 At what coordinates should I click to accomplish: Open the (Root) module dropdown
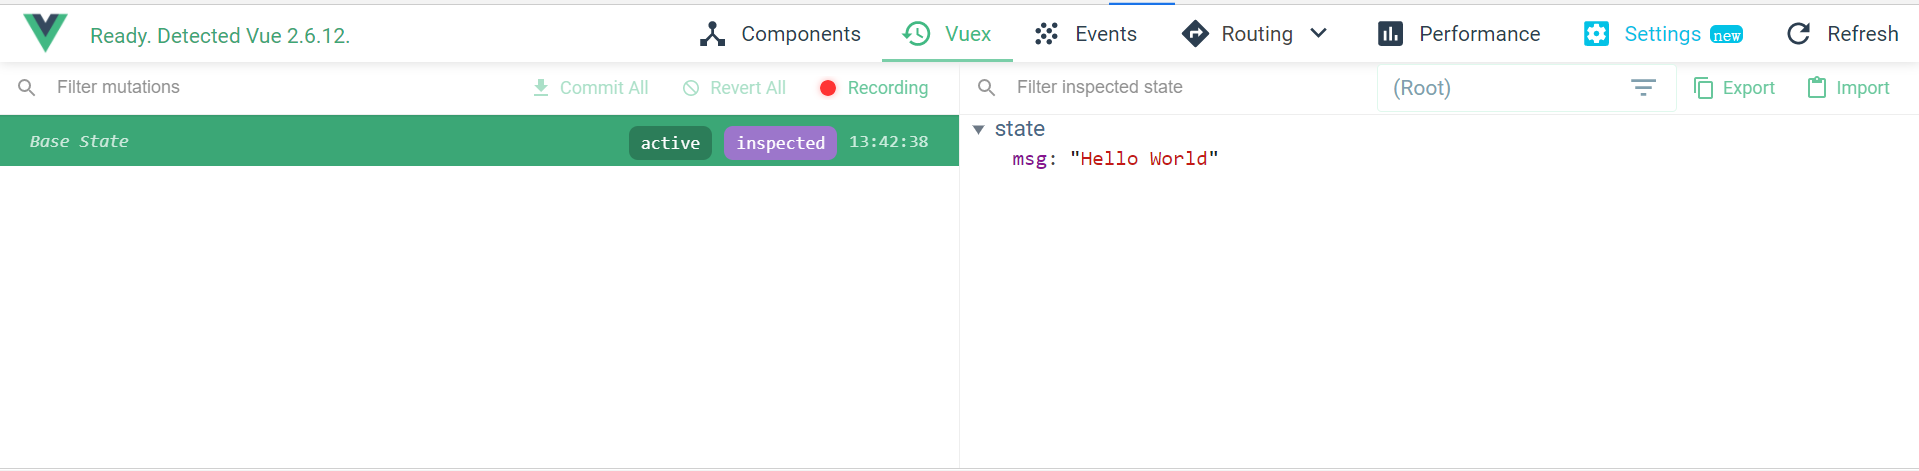tap(1526, 88)
